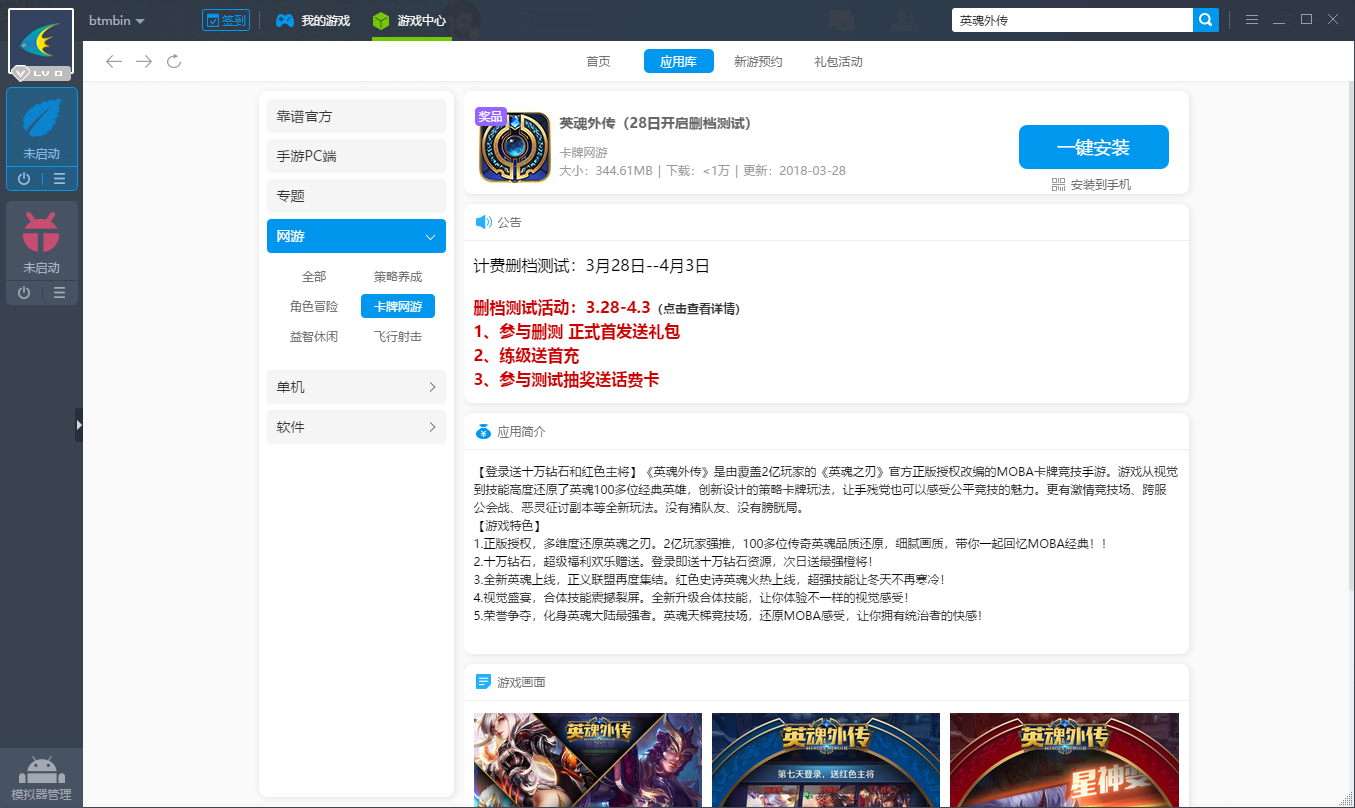Go forward with the right arrow

144,62
